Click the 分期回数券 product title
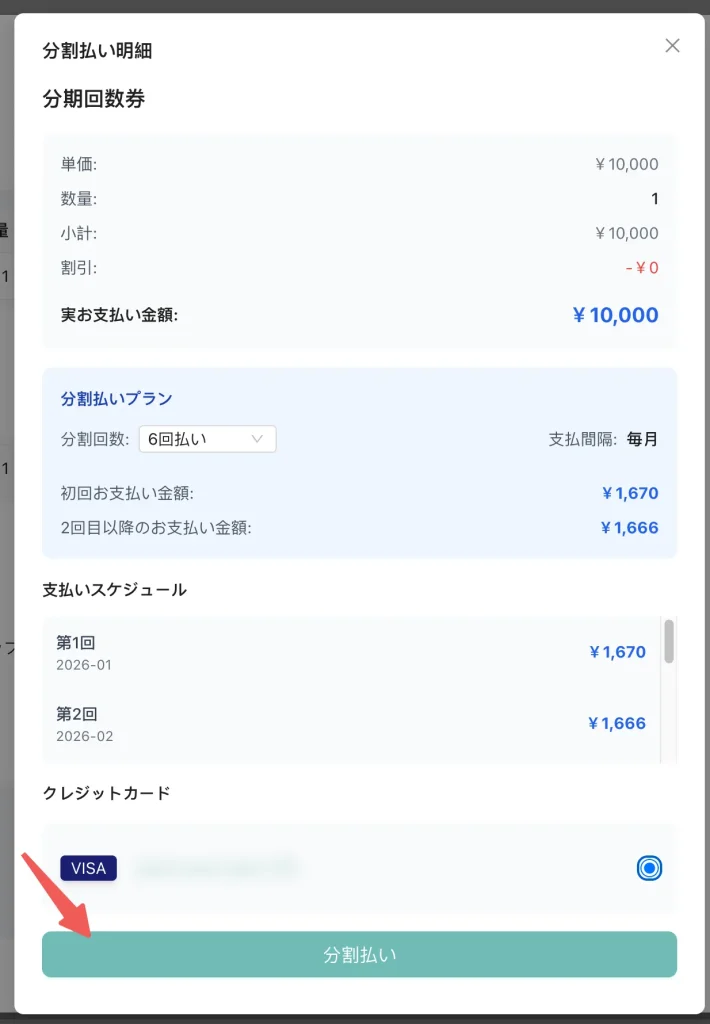The height and width of the screenshot is (1024, 710). coord(94,99)
